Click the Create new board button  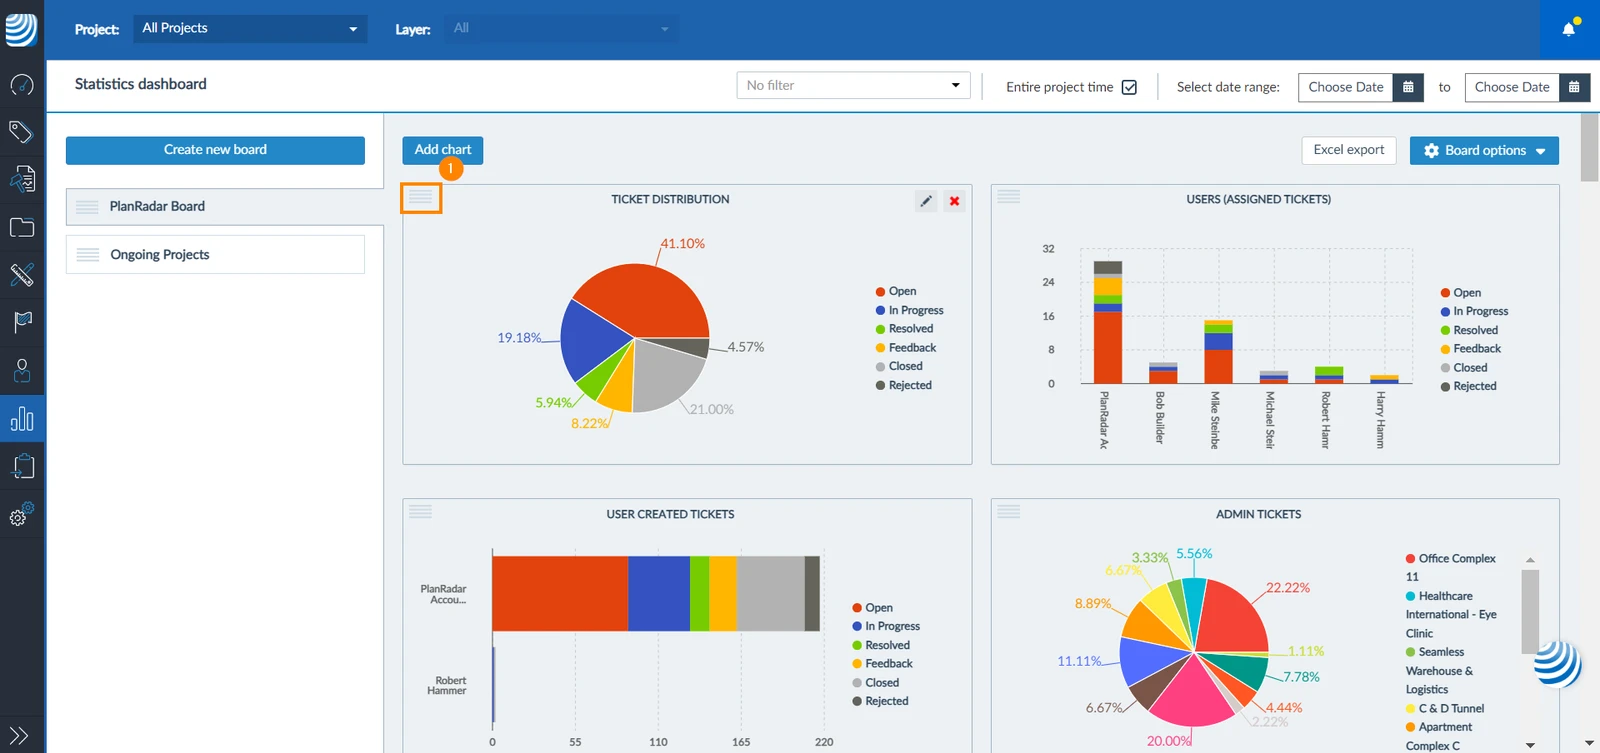(x=215, y=150)
